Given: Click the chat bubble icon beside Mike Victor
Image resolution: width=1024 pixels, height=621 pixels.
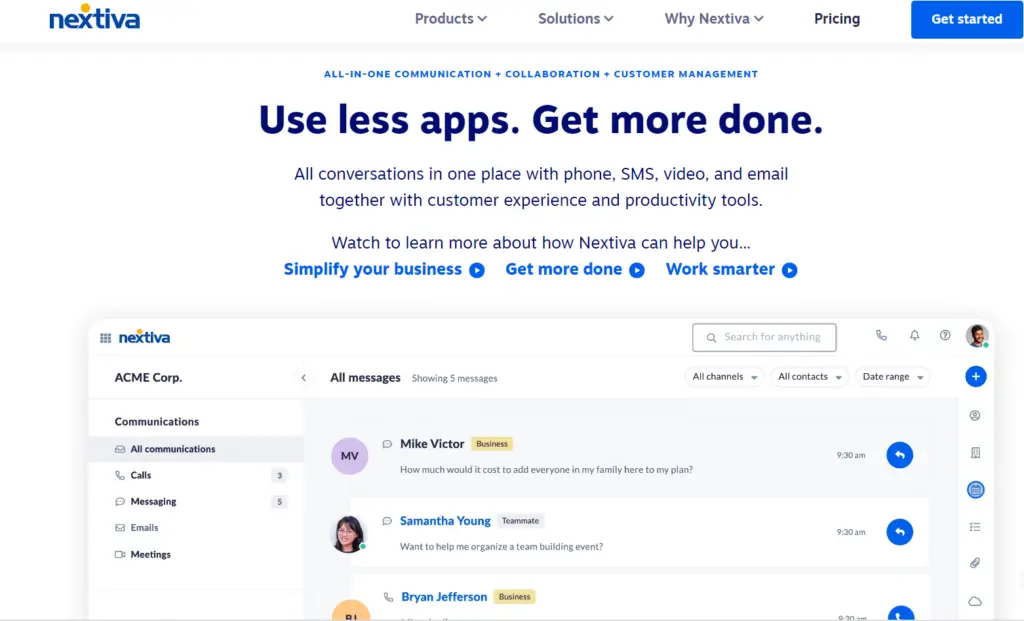Looking at the screenshot, I should coord(387,444).
